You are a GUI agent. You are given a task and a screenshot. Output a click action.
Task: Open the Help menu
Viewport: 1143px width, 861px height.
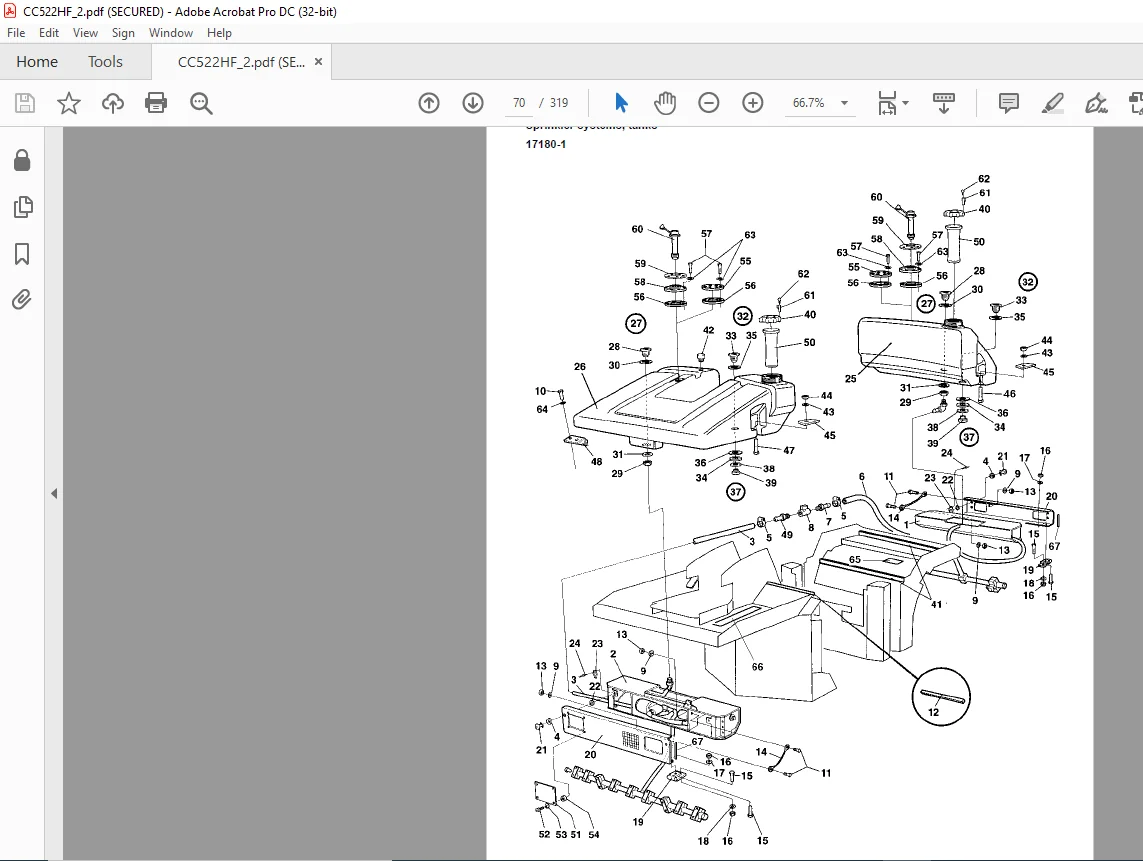(219, 33)
